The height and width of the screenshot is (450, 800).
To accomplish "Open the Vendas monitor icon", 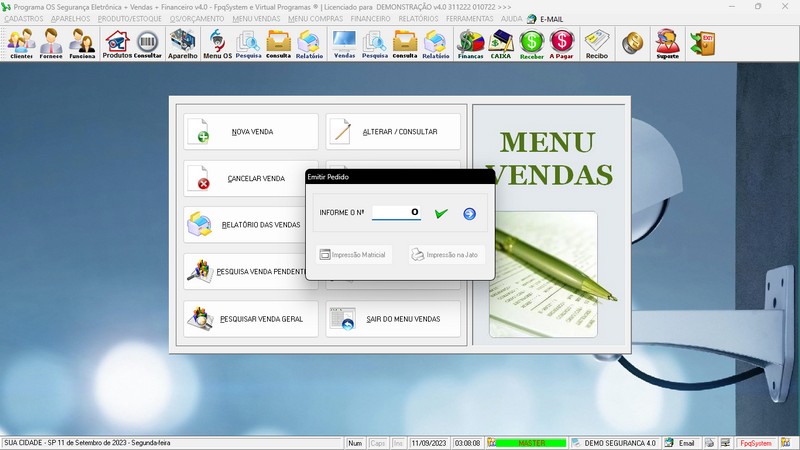I will (344, 44).
